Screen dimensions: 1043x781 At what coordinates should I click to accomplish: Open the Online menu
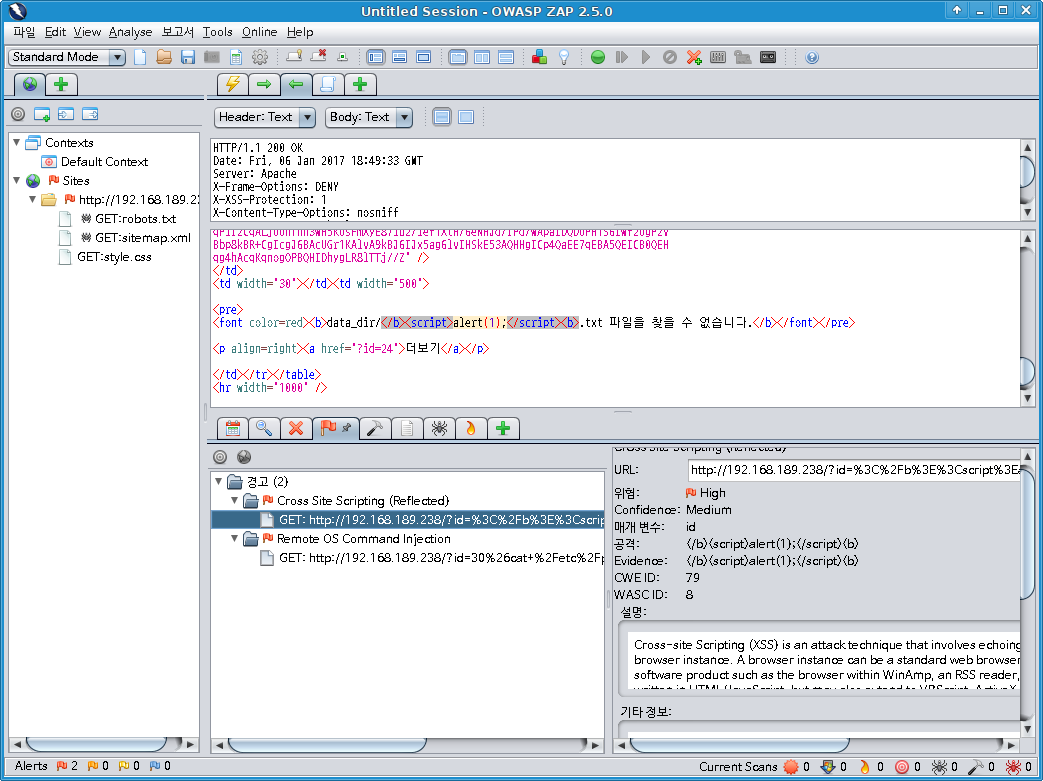(x=259, y=32)
